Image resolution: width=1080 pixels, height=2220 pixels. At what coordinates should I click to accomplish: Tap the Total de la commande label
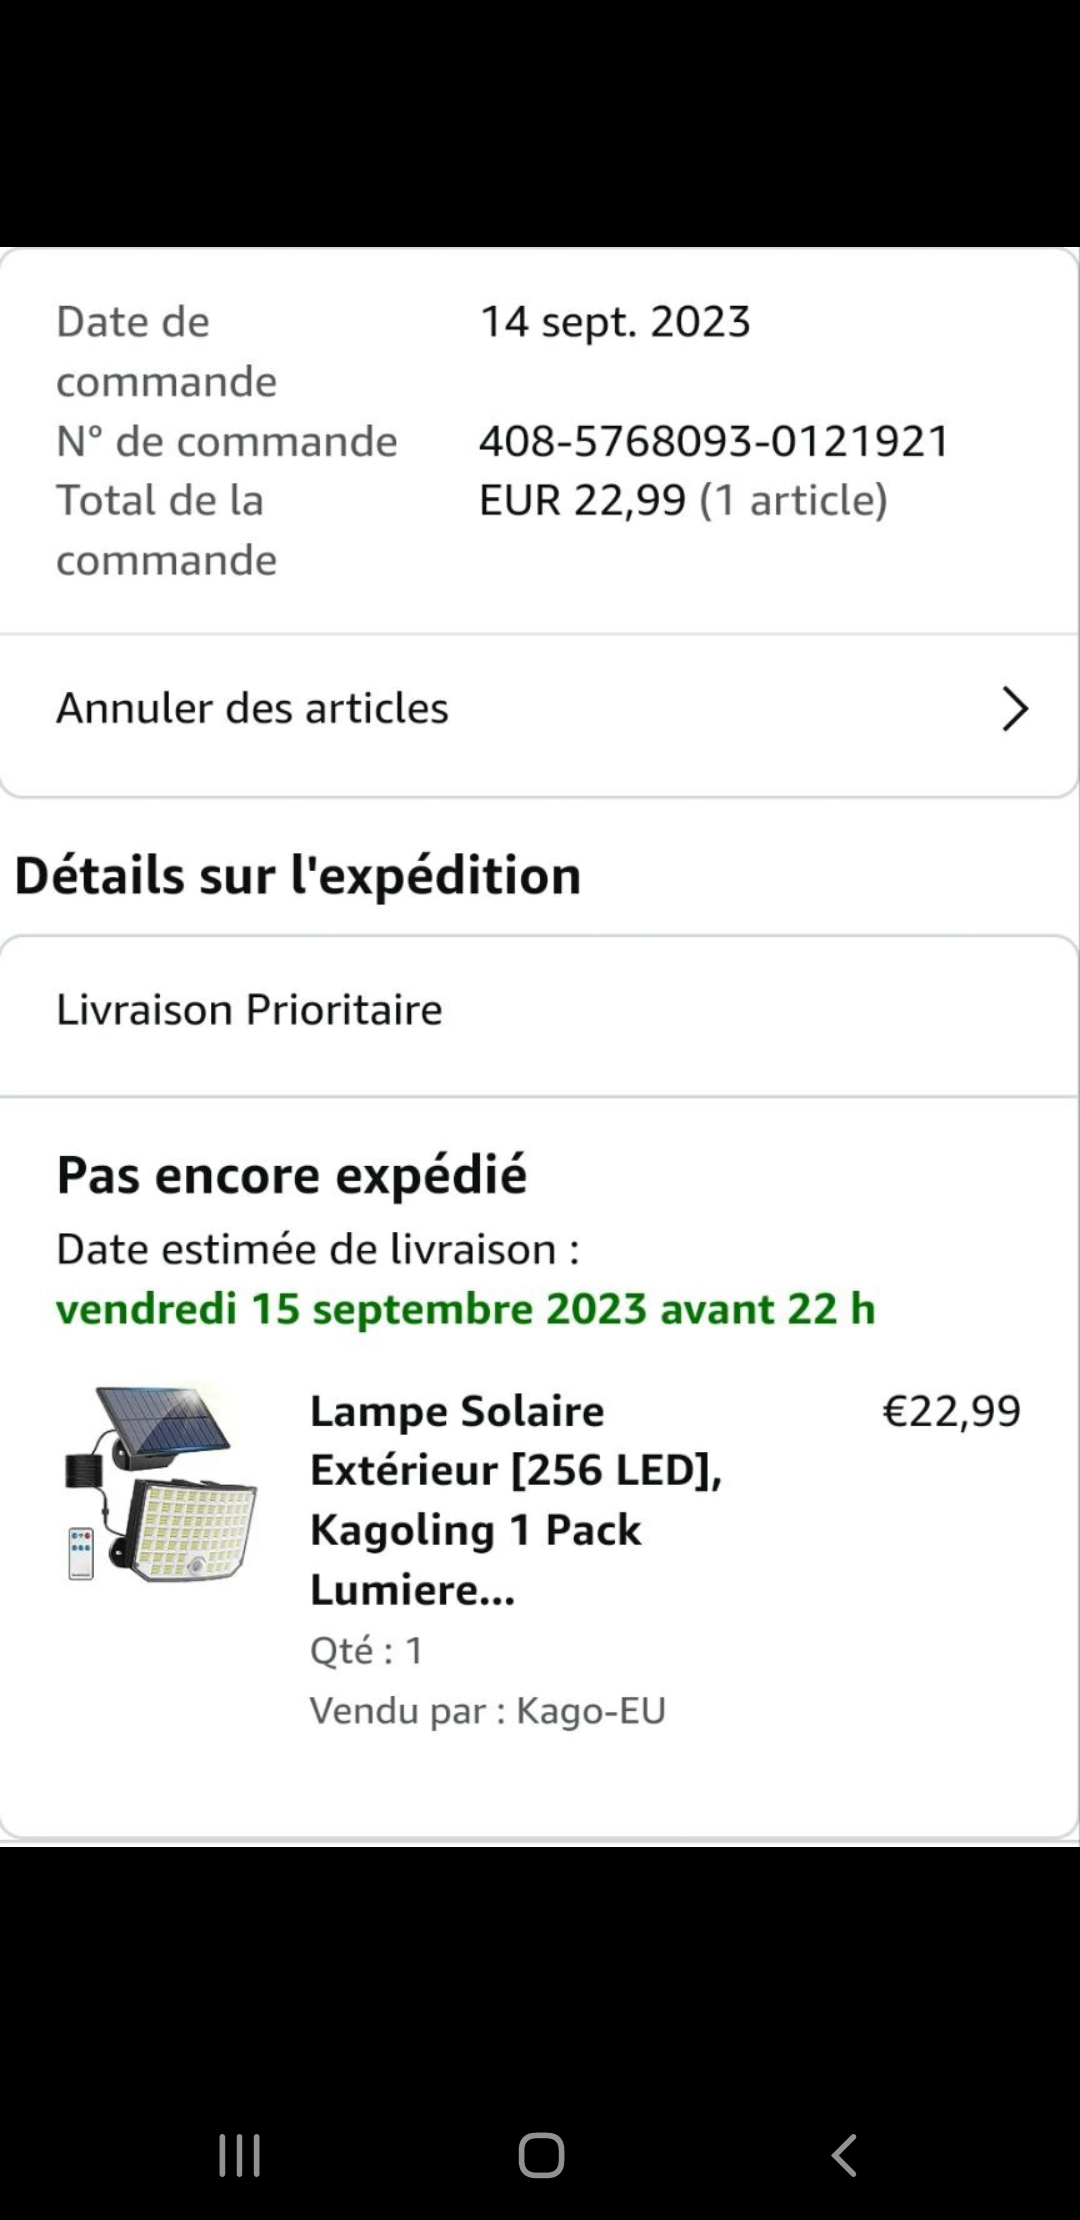[166, 530]
